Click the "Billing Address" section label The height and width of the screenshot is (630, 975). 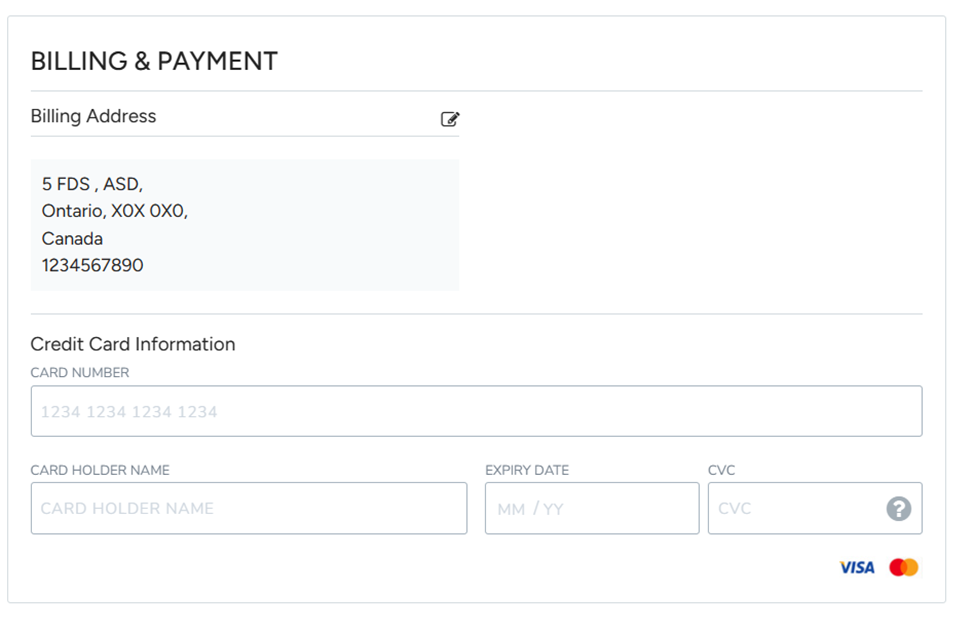93,116
